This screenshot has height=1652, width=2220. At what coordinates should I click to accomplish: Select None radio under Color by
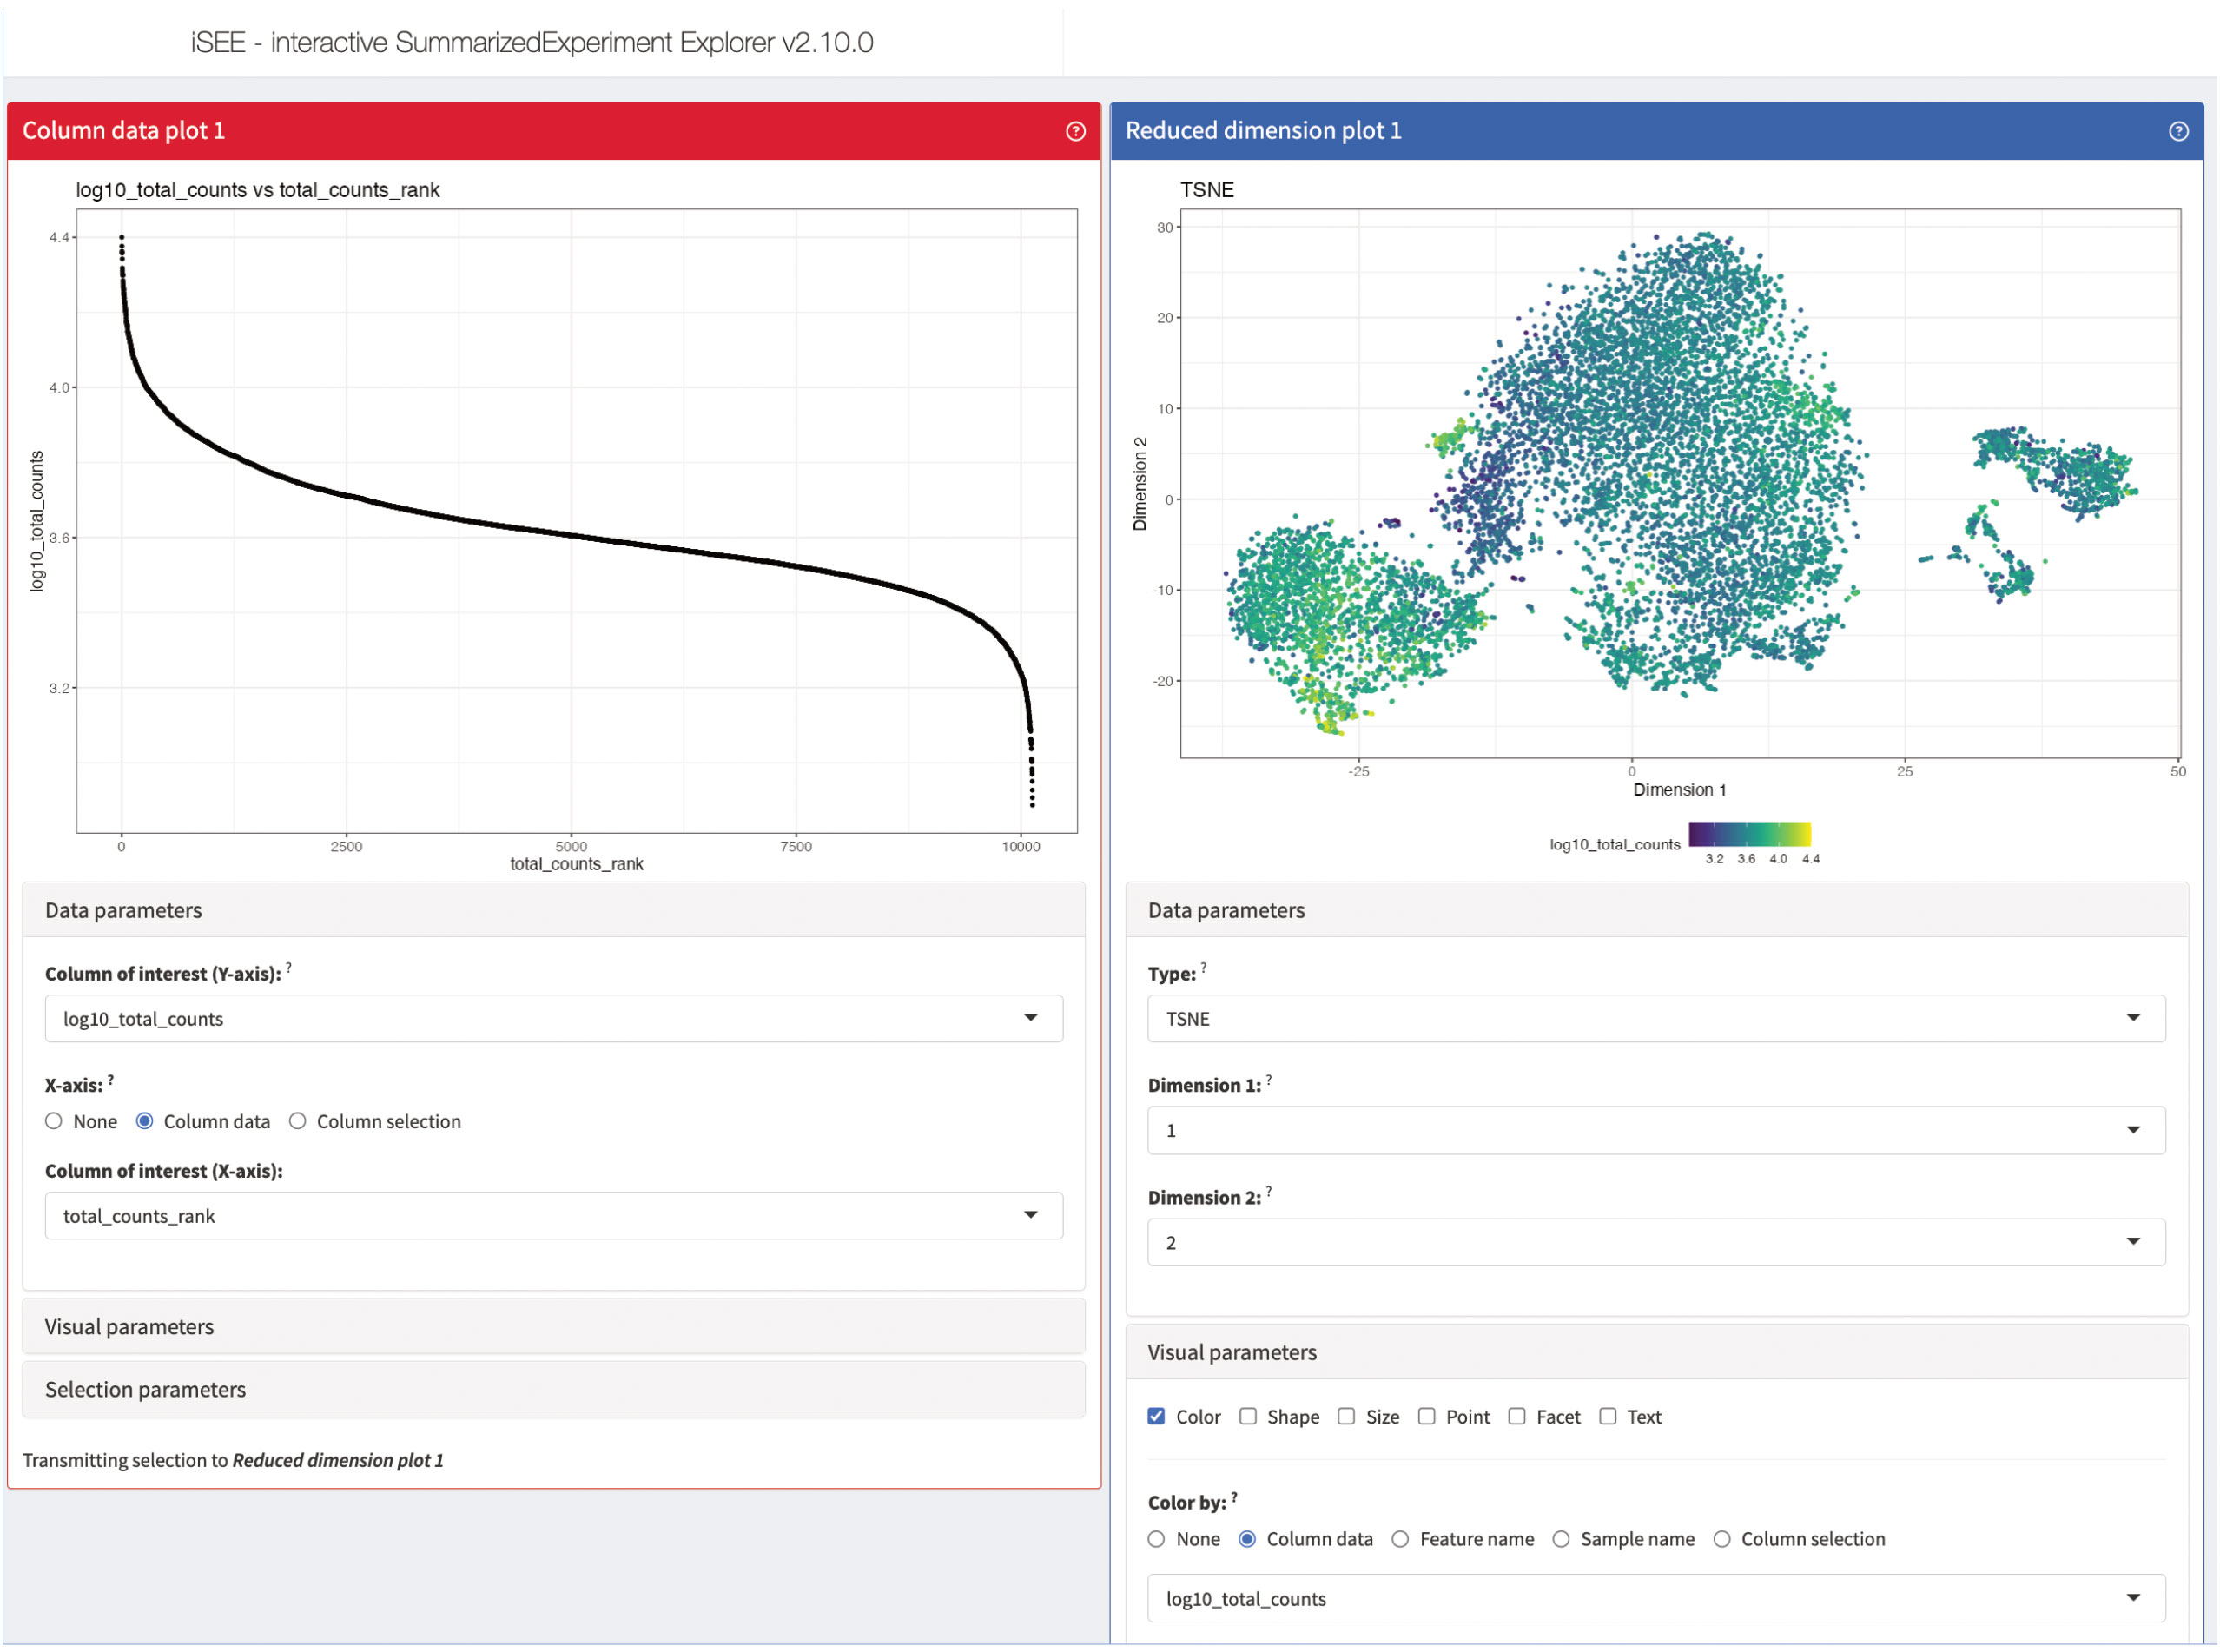(1157, 1539)
